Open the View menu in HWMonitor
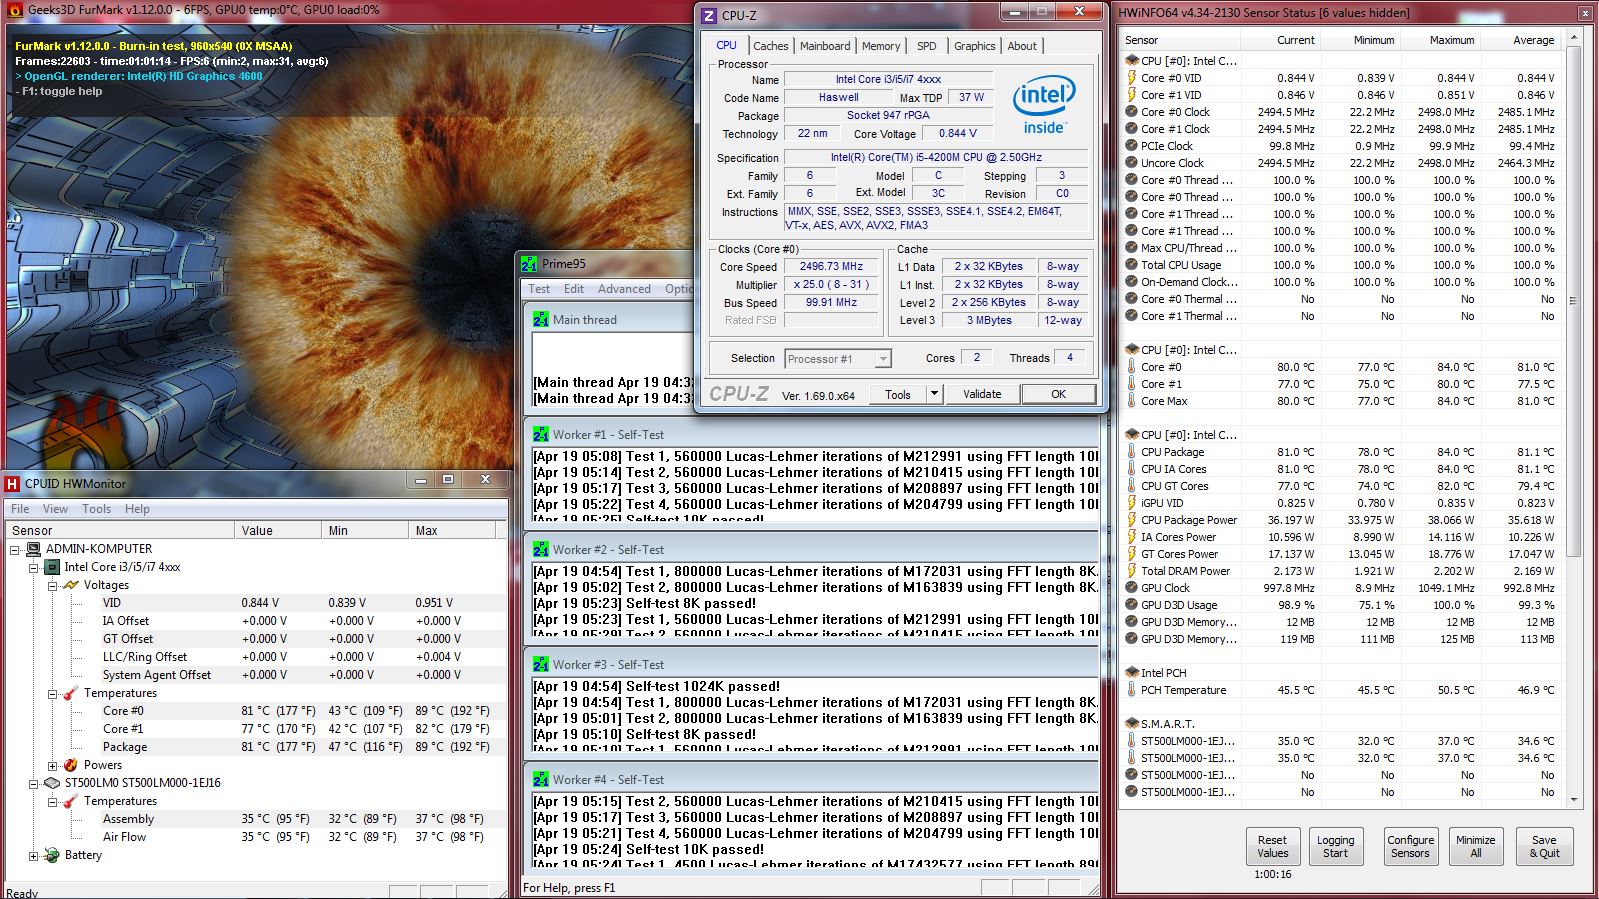This screenshot has width=1599, height=899. click(x=56, y=509)
